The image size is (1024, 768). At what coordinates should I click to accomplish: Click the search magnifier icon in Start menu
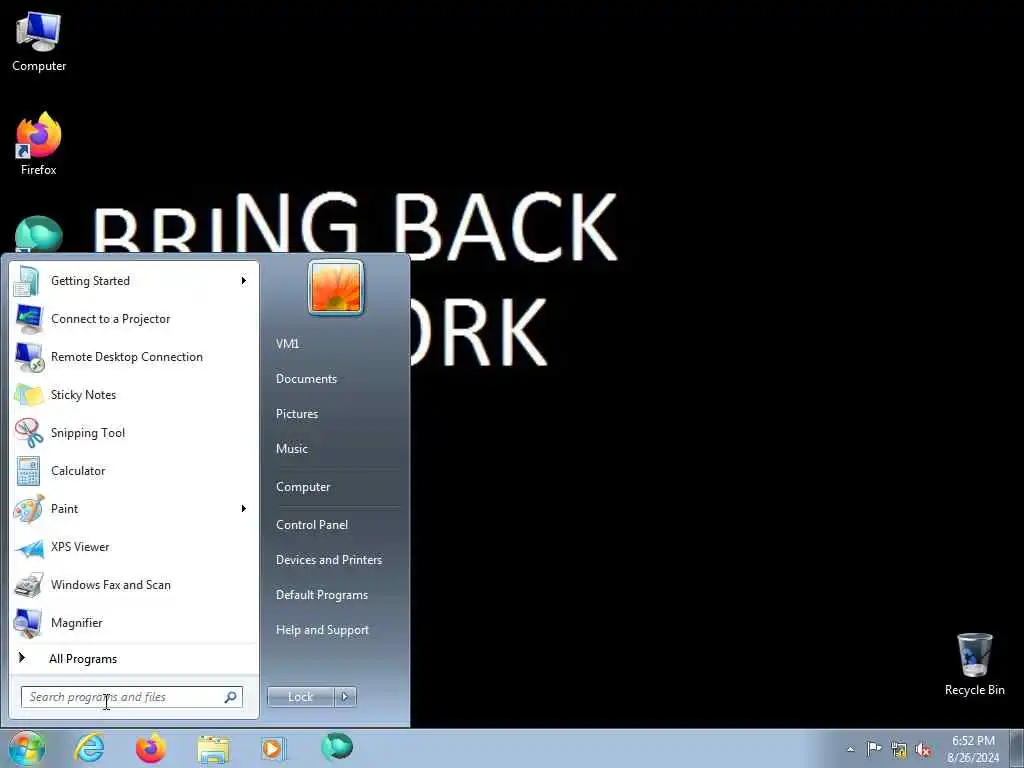tap(231, 697)
